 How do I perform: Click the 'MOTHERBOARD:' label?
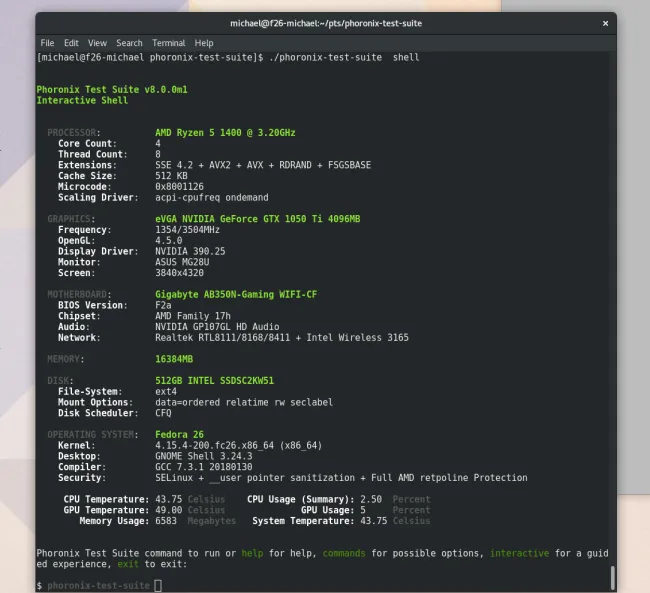click(x=79, y=294)
